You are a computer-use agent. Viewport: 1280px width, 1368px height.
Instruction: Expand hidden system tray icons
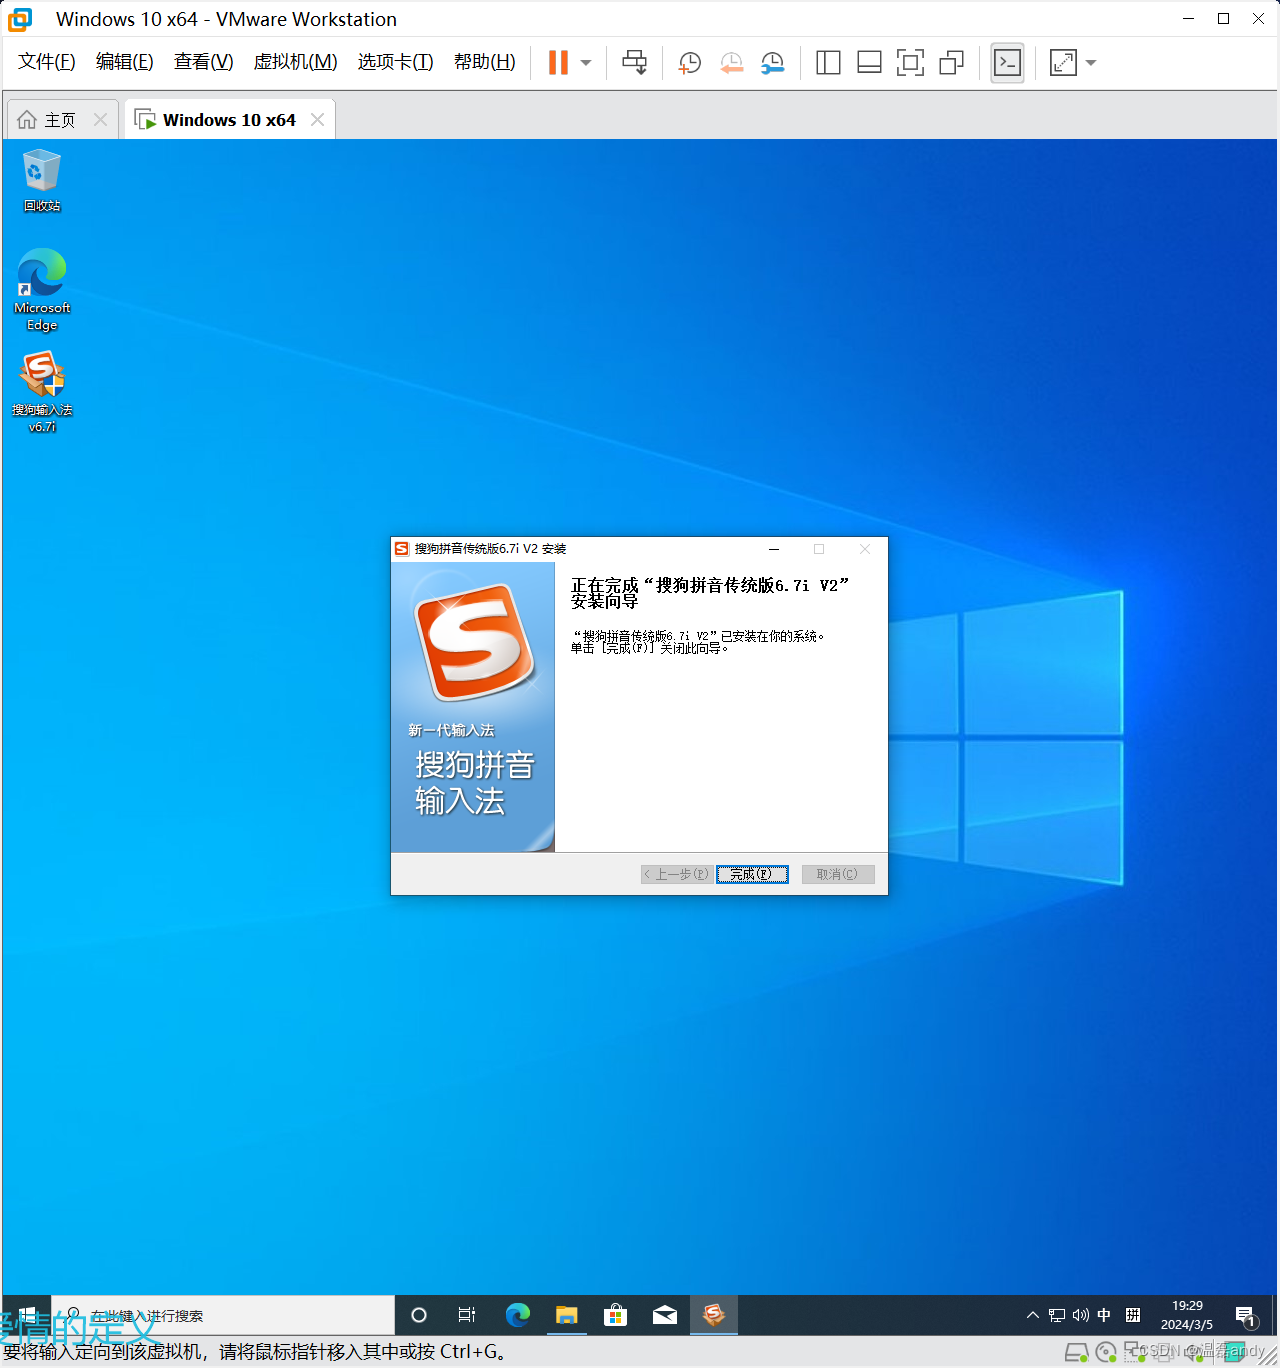[x=1033, y=1315]
